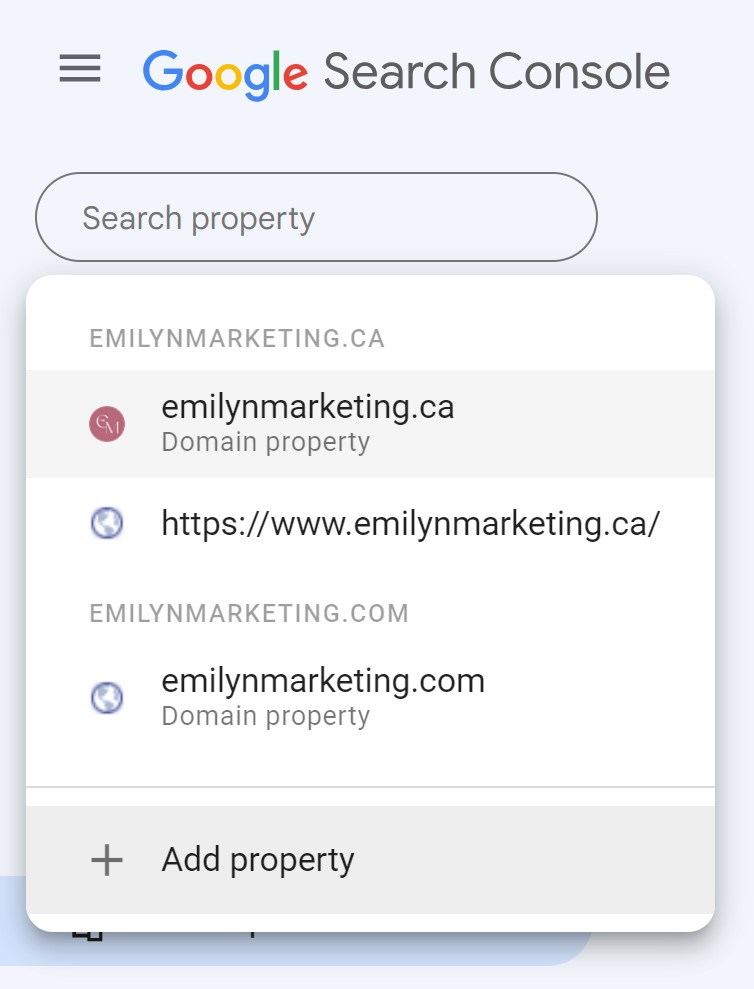754x989 pixels.
Task: Click the Search Console title text
Action: tap(497, 71)
